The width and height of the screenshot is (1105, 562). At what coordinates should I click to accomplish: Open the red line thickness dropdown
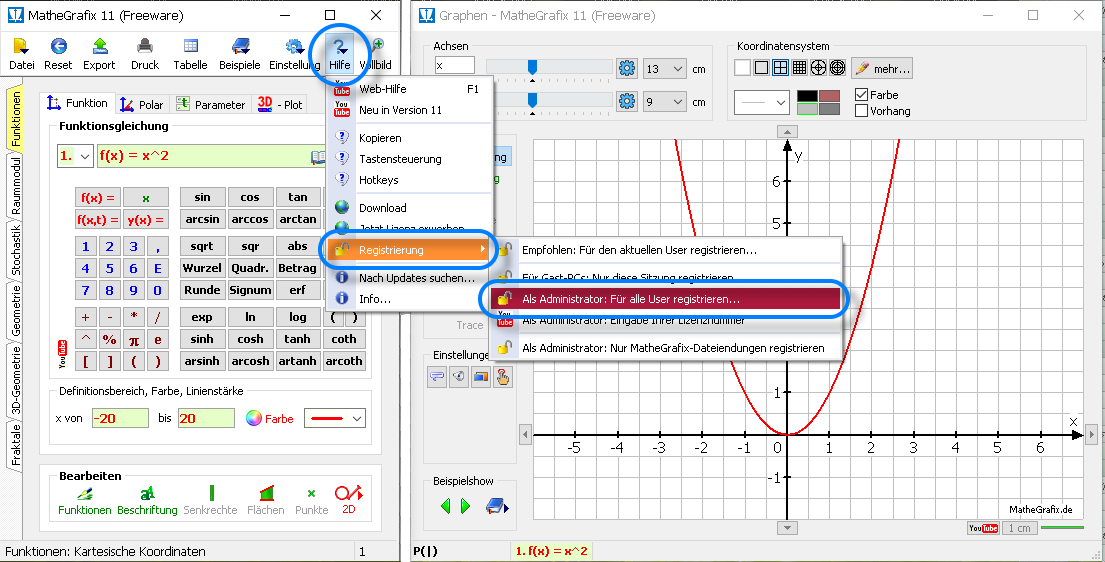(335, 418)
